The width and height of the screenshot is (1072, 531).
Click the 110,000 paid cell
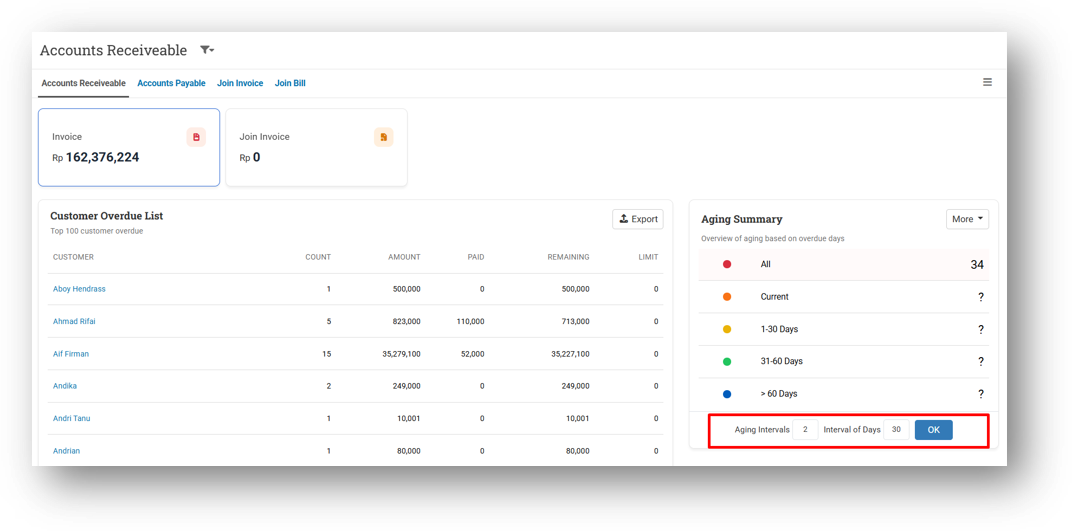(x=470, y=321)
